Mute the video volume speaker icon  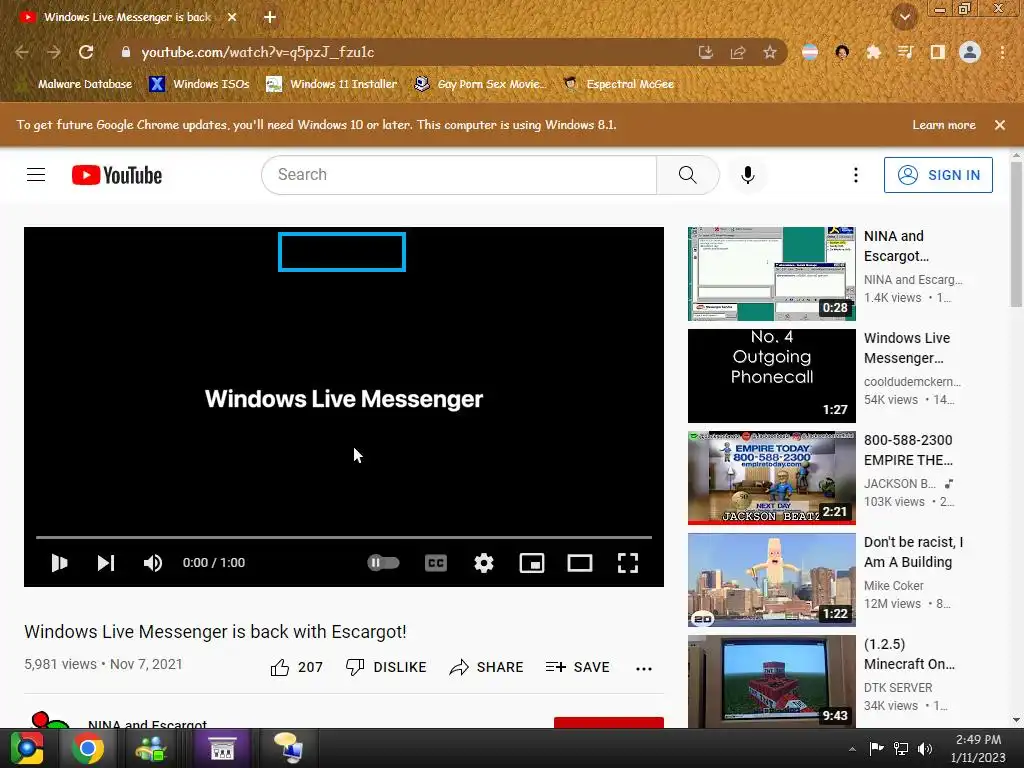pyautogui.click(x=153, y=563)
